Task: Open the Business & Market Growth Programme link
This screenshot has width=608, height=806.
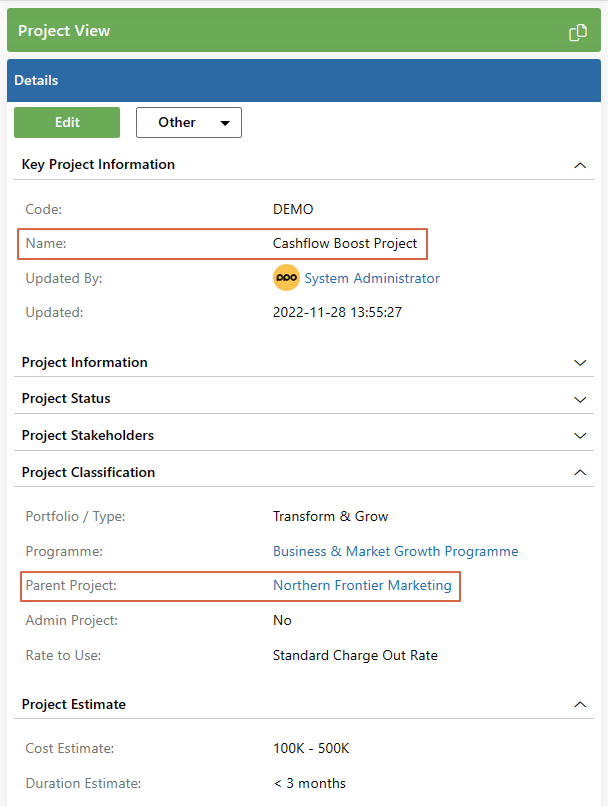Action: (x=395, y=551)
